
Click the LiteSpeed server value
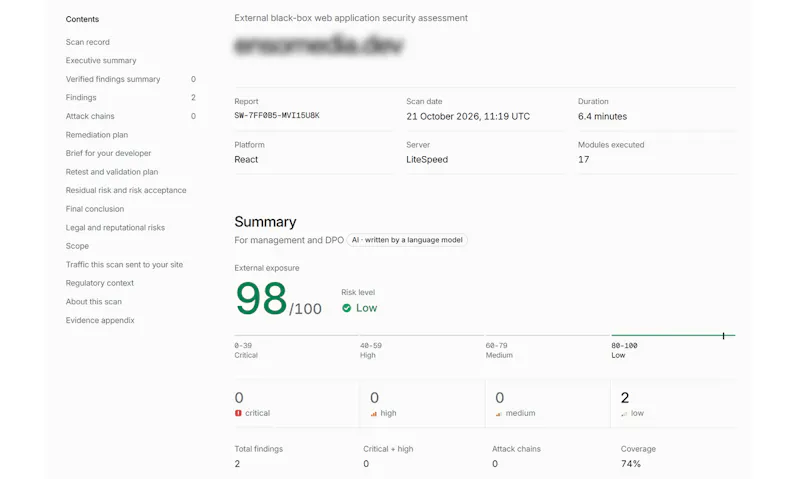pyautogui.click(x=427, y=160)
